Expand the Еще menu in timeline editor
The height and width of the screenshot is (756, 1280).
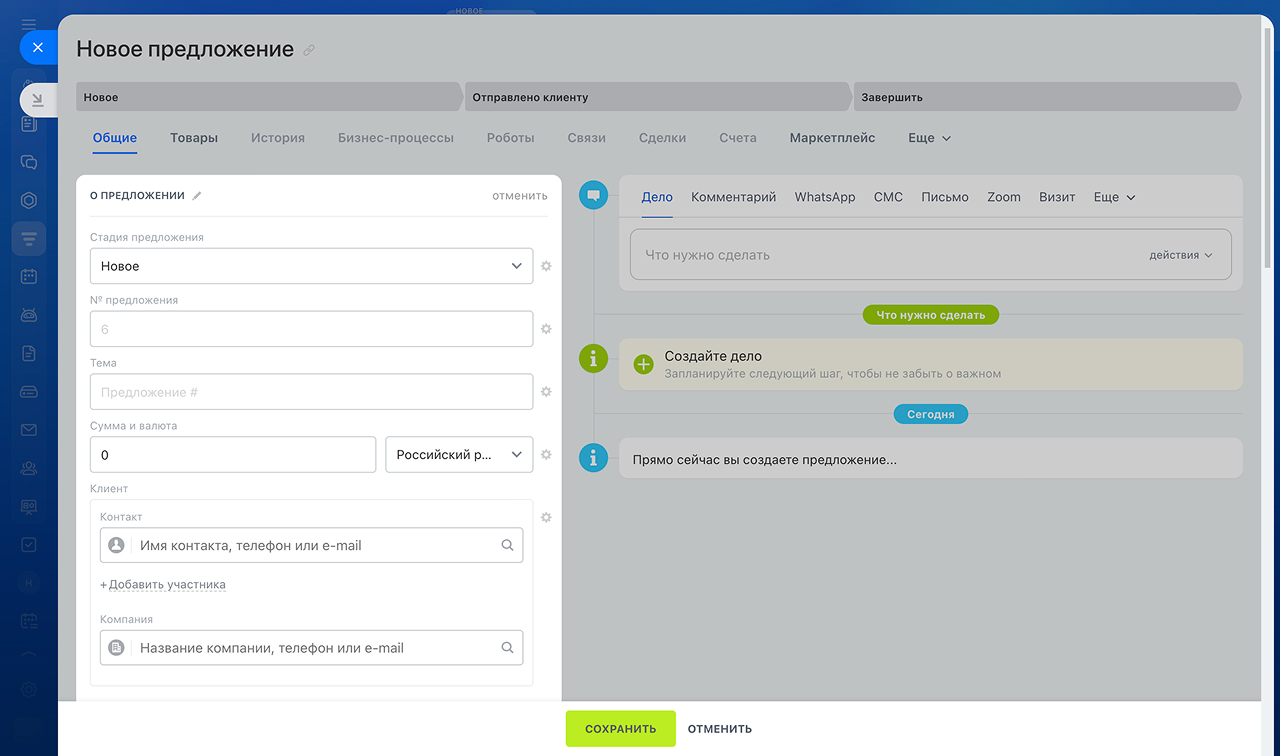pyautogui.click(x=1114, y=197)
